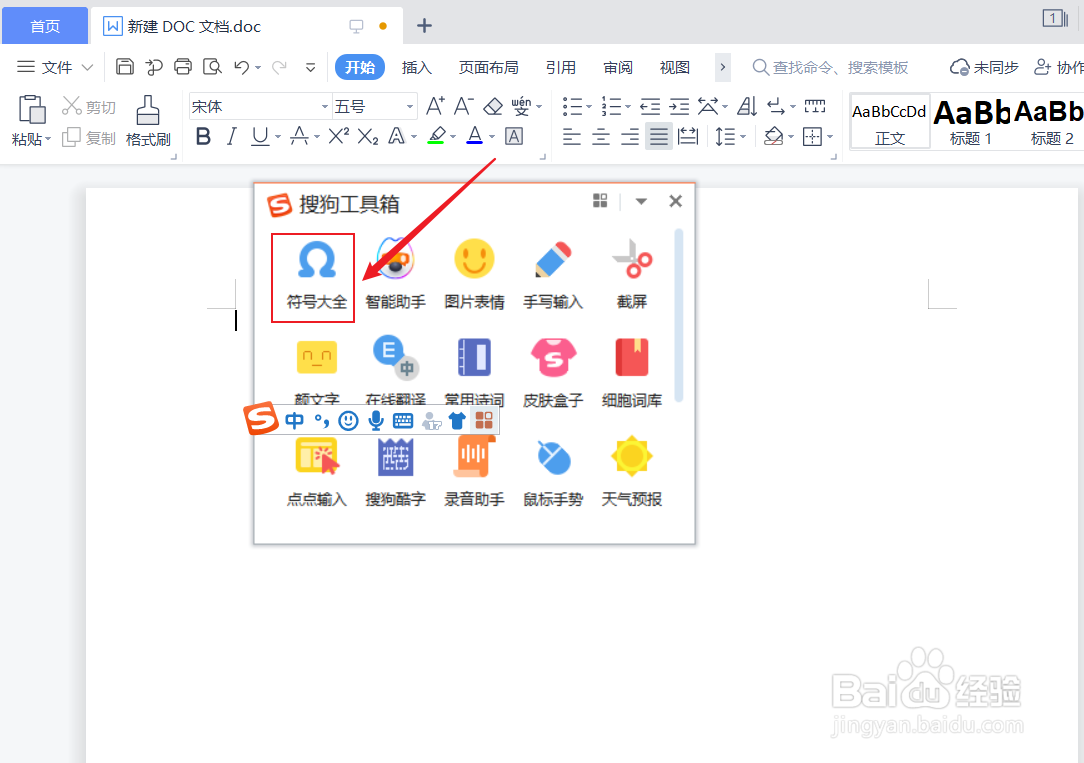Image resolution: width=1084 pixels, height=763 pixels.
Task: Open the 皮肤盒子 skin box
Action: click(x=553, y=373)
